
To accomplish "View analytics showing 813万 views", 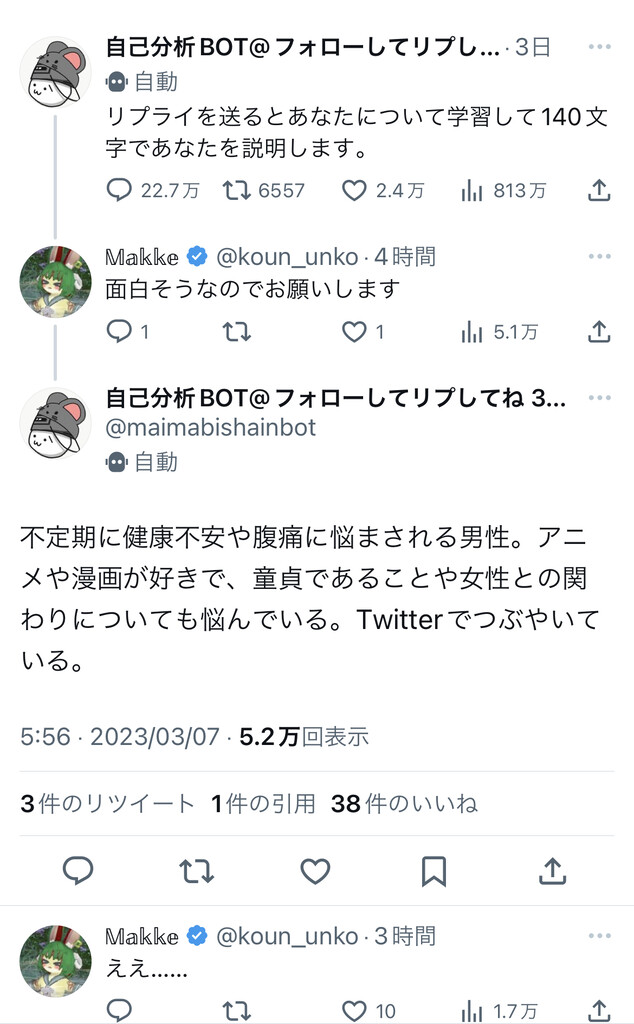I will (x=472, y=190).
